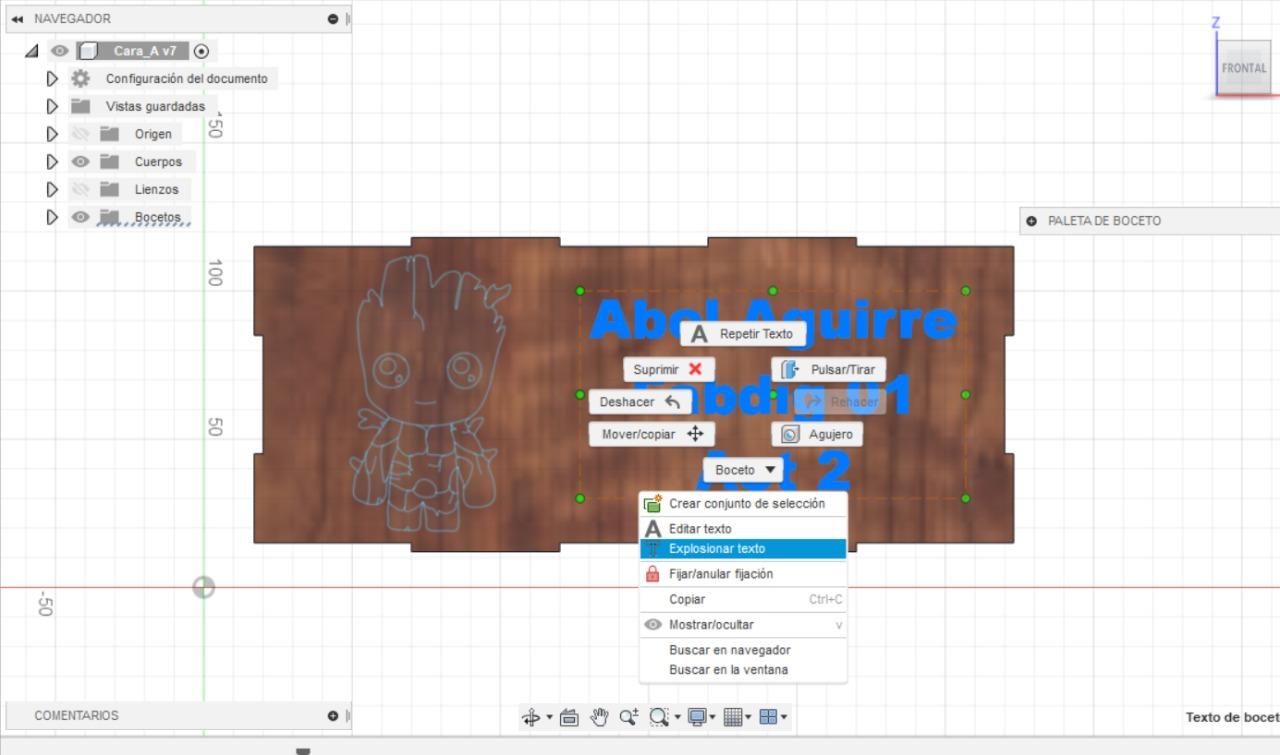Click the Repetir Texto button
1280x755 pixels.
(743, 334)
